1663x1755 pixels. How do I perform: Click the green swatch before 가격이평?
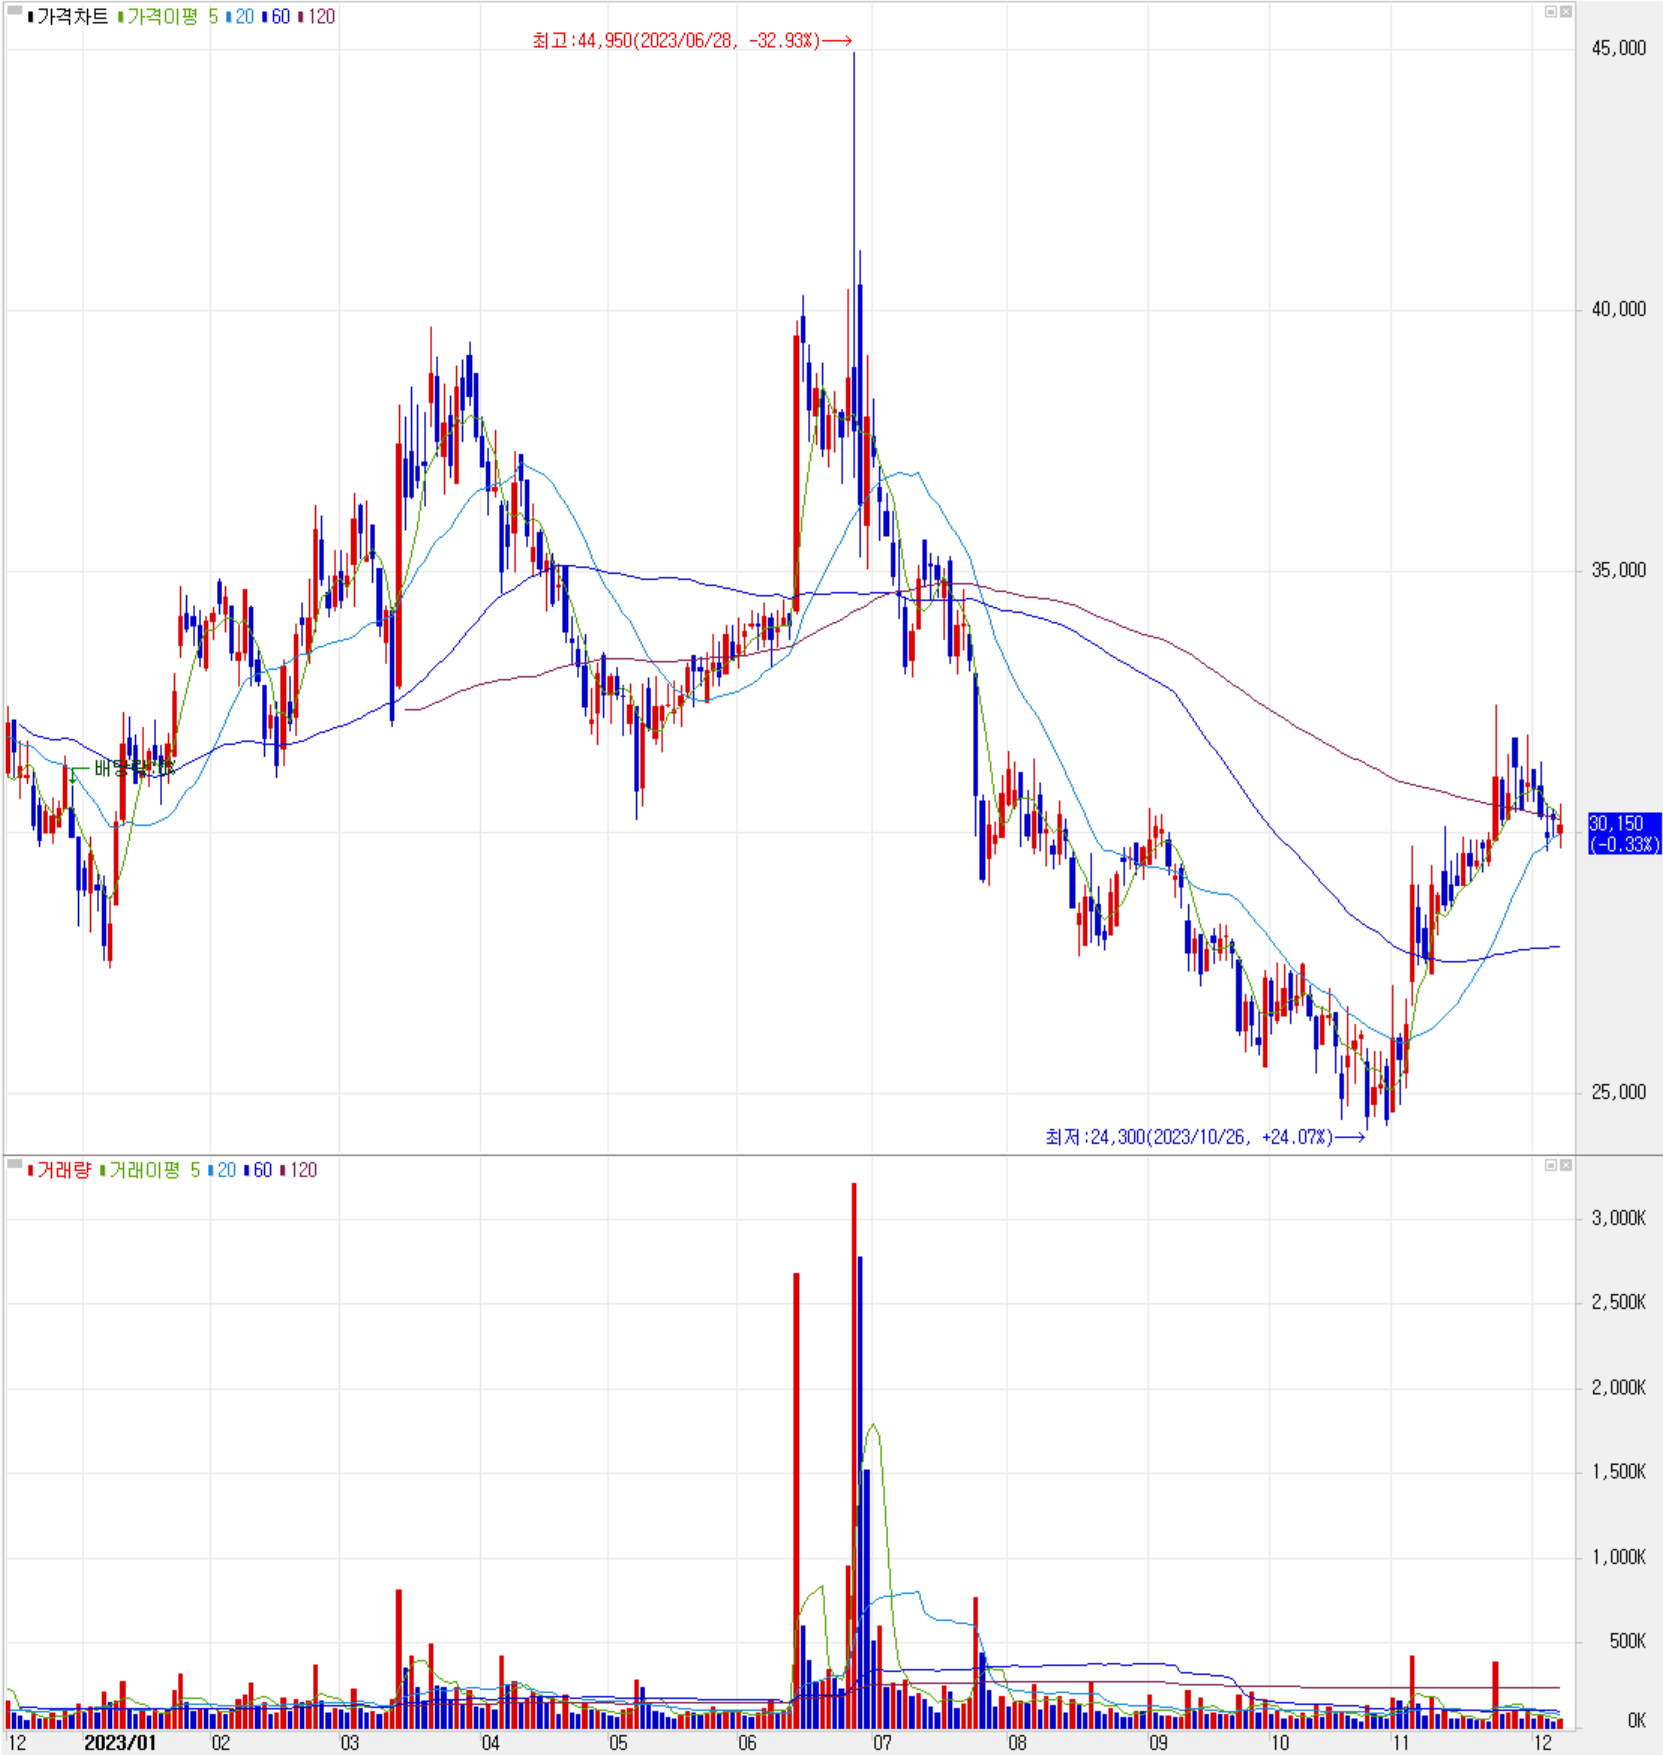click(120, 17)
